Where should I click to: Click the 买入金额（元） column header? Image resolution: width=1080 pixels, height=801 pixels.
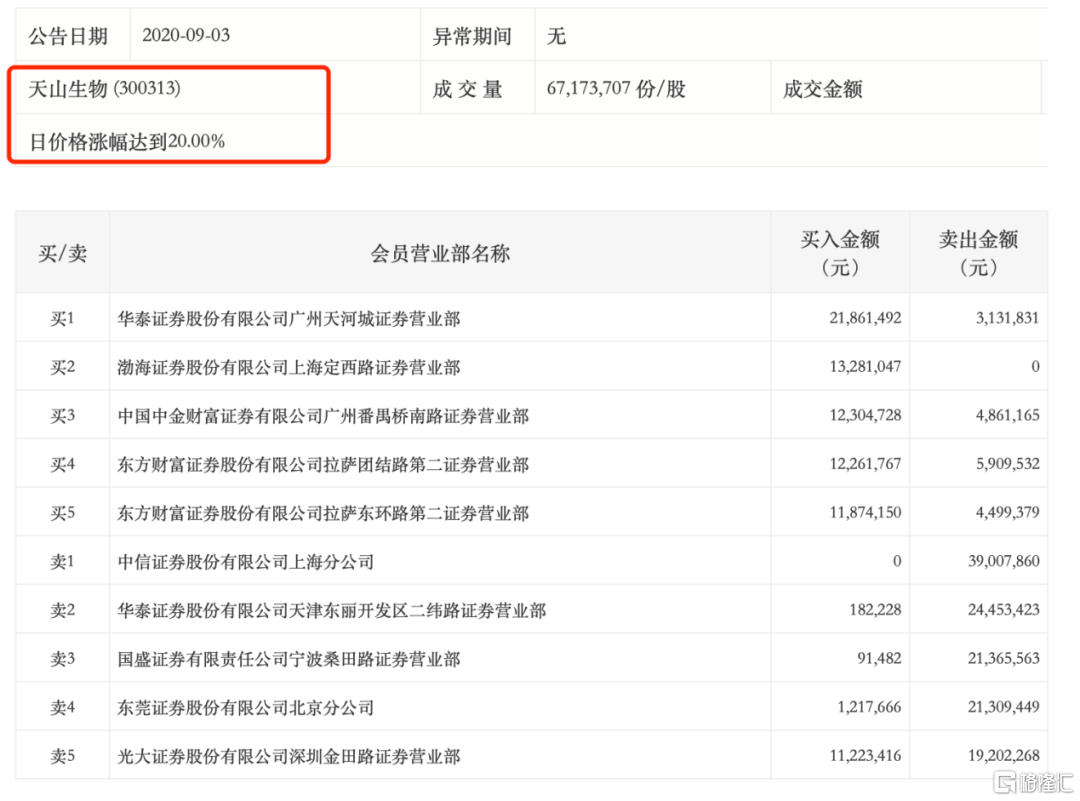tap(840, 253)
